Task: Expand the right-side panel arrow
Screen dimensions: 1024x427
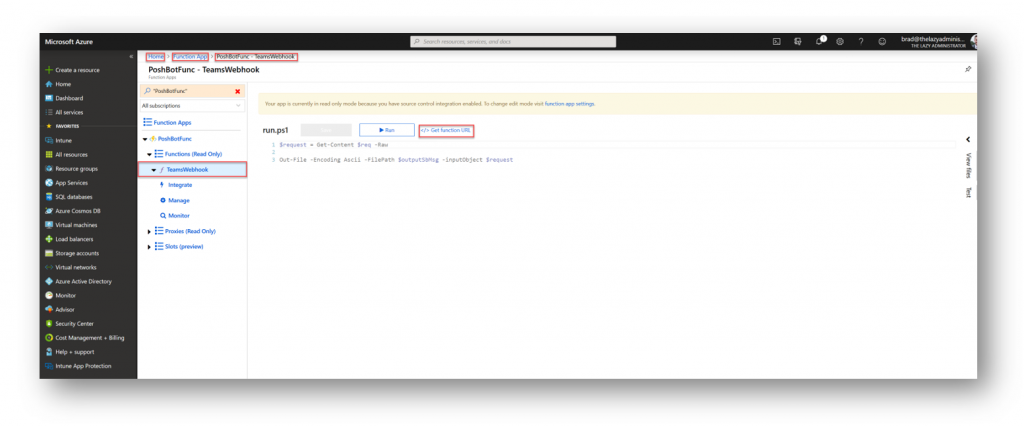Action: [x=968, y=139]
